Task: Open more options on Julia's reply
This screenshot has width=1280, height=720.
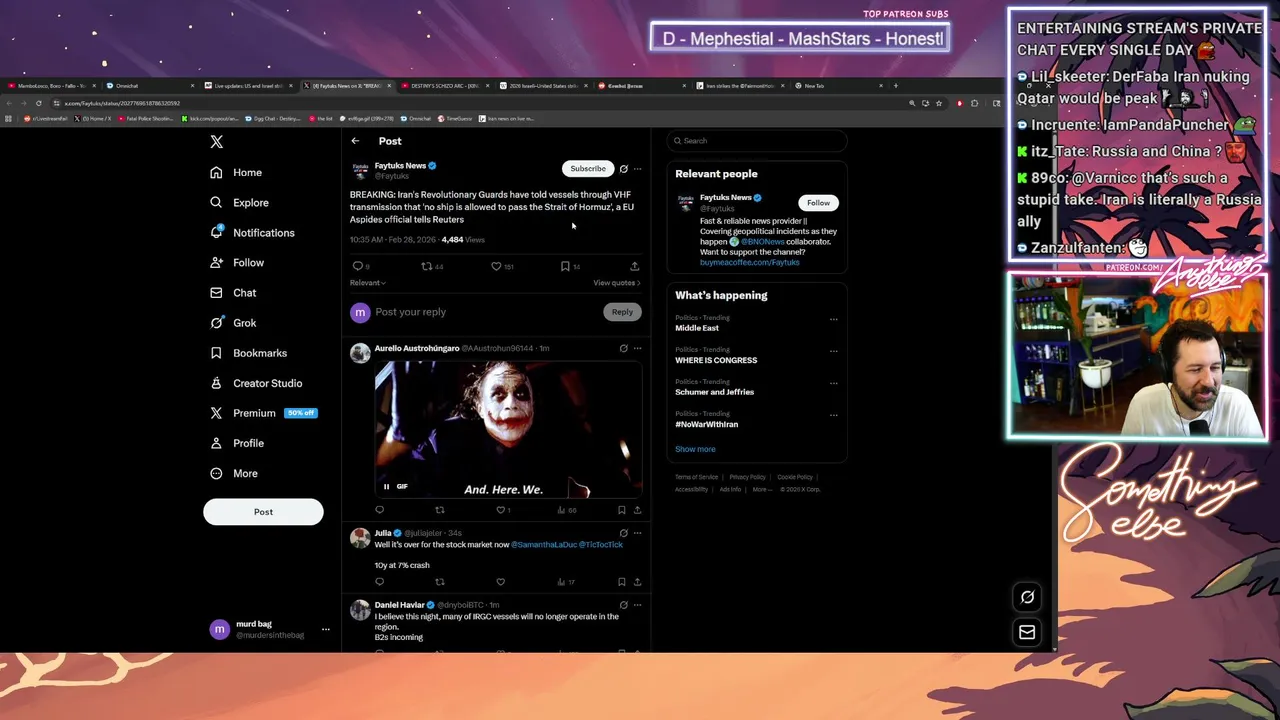Action: pos(637,533)
